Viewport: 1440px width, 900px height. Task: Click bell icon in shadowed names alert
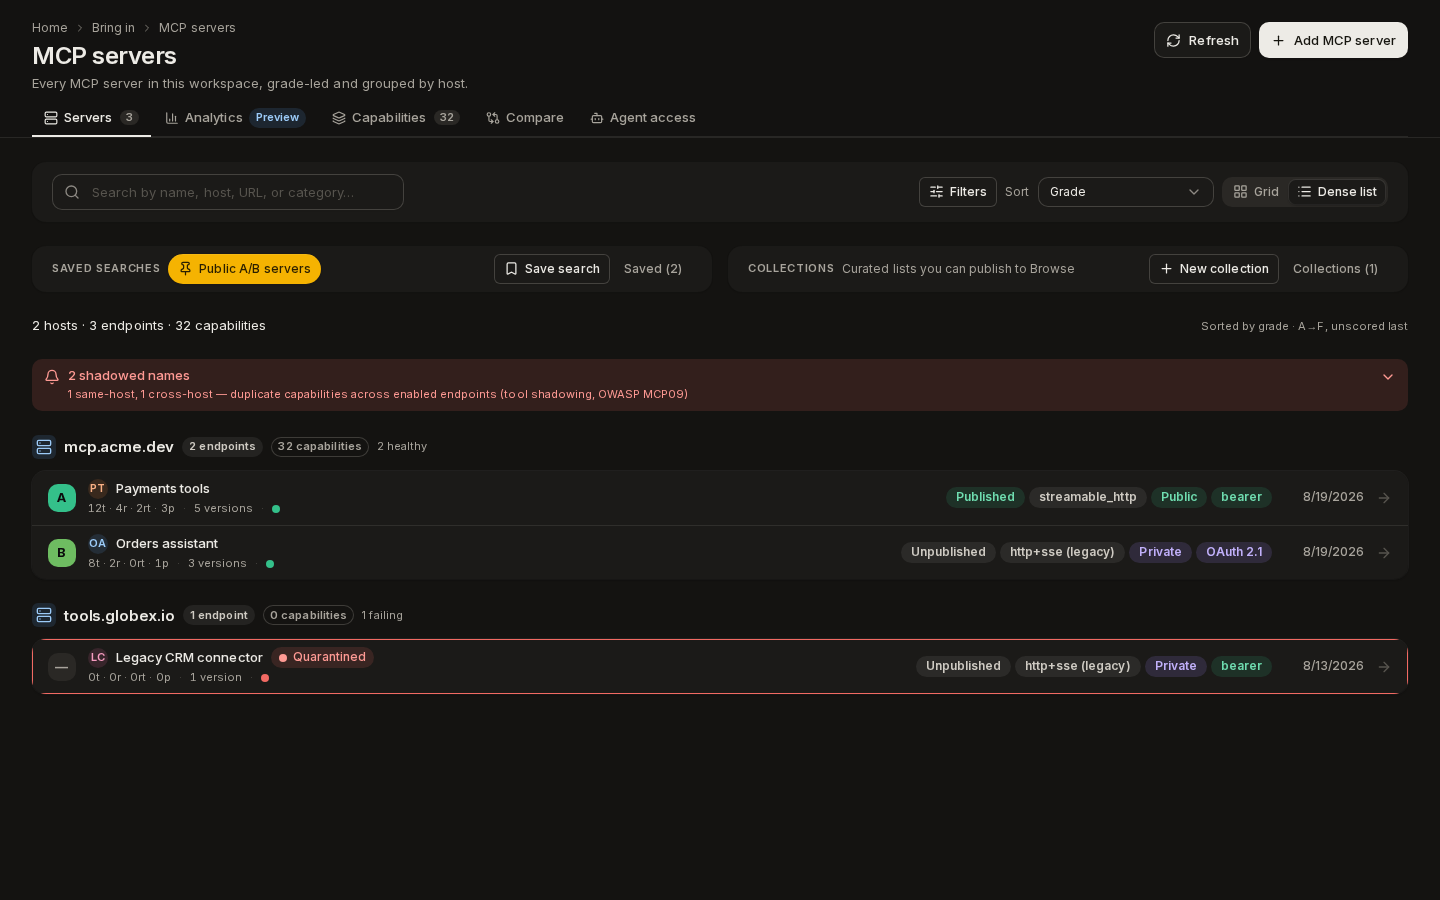(x=52, y=377)
